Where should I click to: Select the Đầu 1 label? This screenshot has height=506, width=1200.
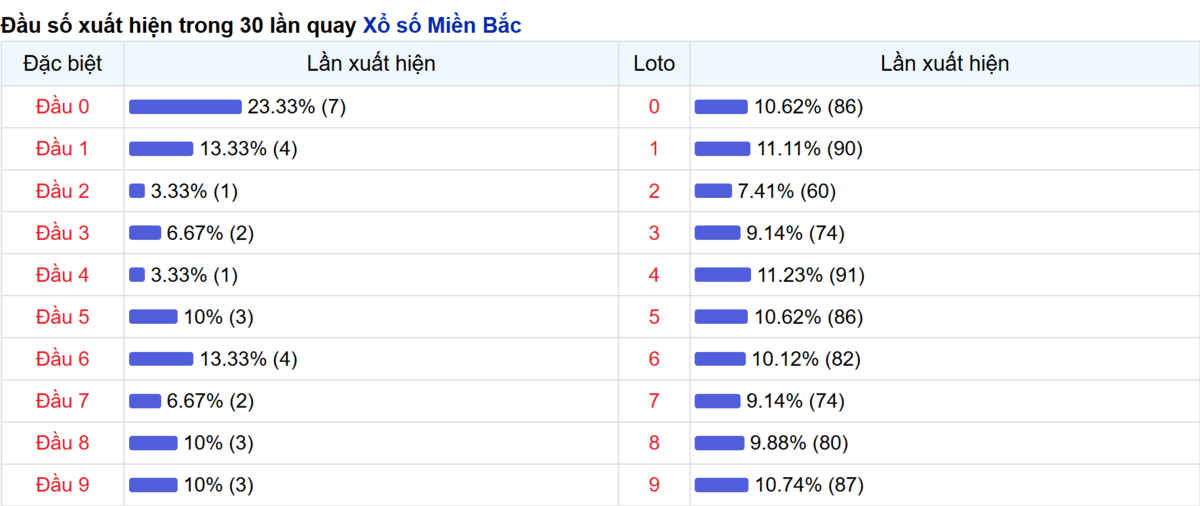[x=62, y=149]
